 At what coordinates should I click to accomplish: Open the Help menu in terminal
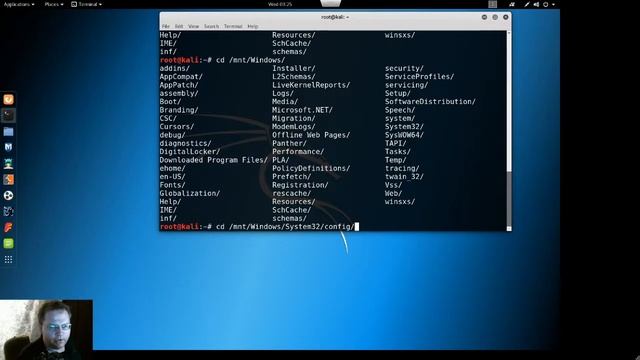(x=253, y=26)
